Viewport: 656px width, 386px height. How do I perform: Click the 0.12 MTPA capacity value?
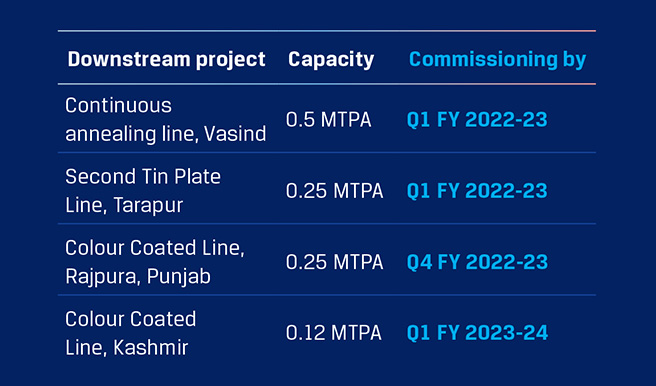pyautogui.click(x=333, y=333)
